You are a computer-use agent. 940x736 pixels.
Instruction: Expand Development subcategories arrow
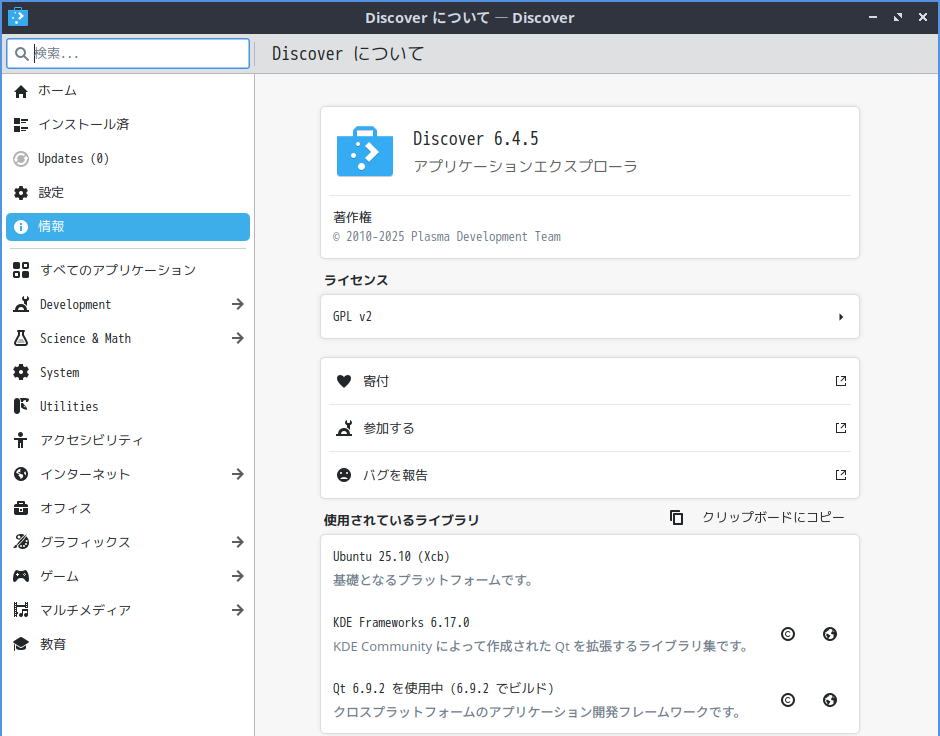(x=238, y=304)
